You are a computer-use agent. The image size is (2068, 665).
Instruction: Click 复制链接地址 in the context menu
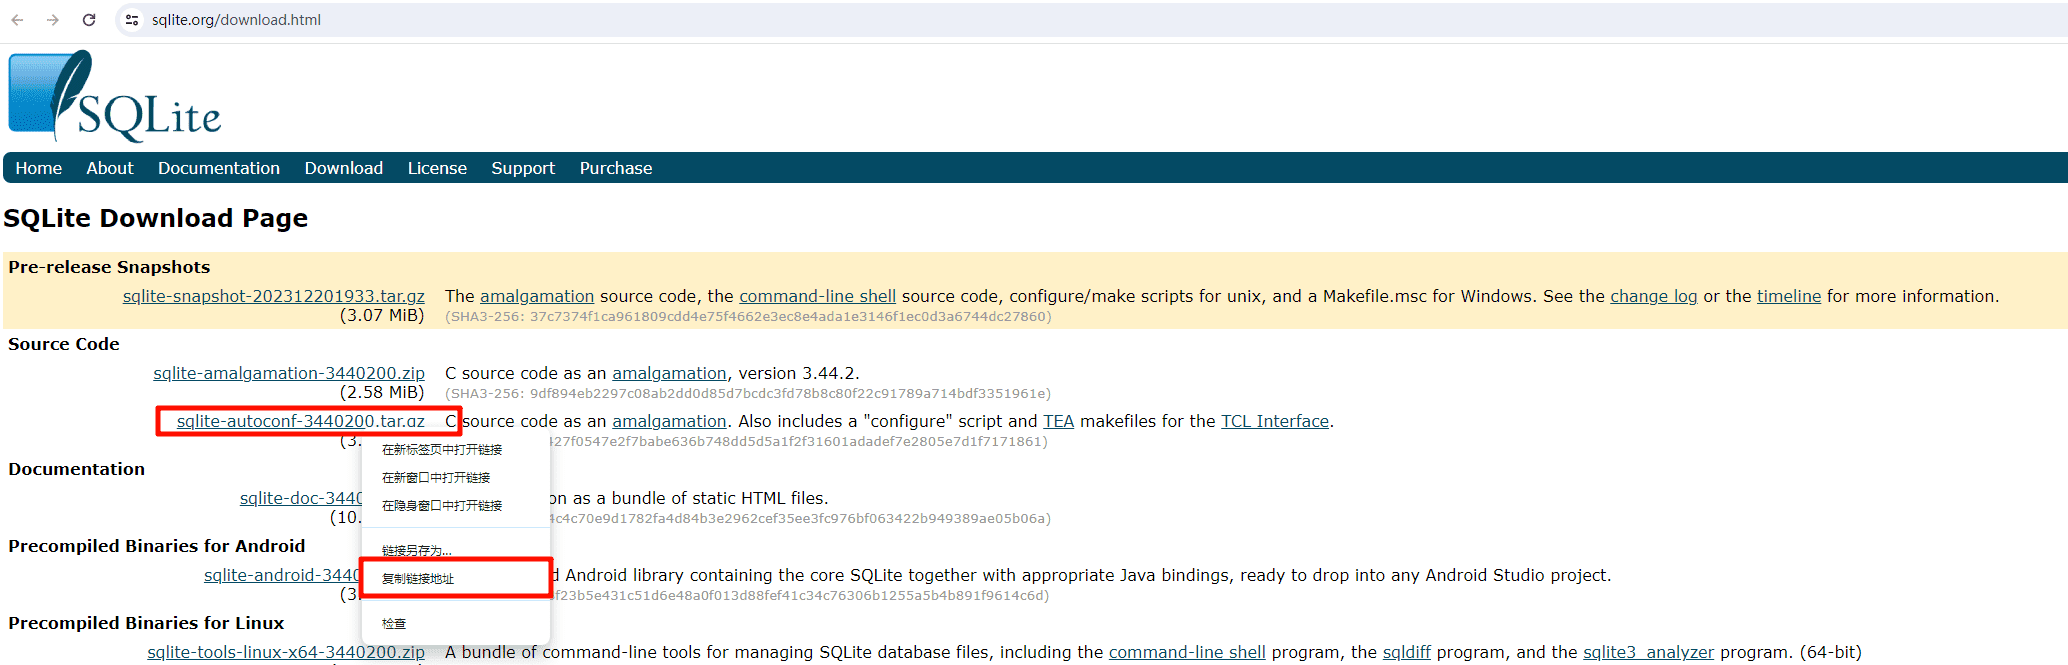pyautogui.click(x=455, y=578)
